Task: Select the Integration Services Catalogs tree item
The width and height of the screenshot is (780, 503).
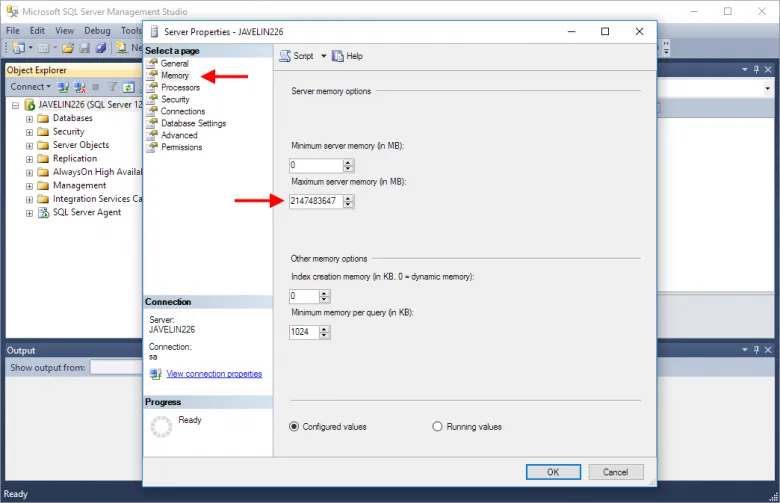Action: pyautogui.click(x=98, y=199)
